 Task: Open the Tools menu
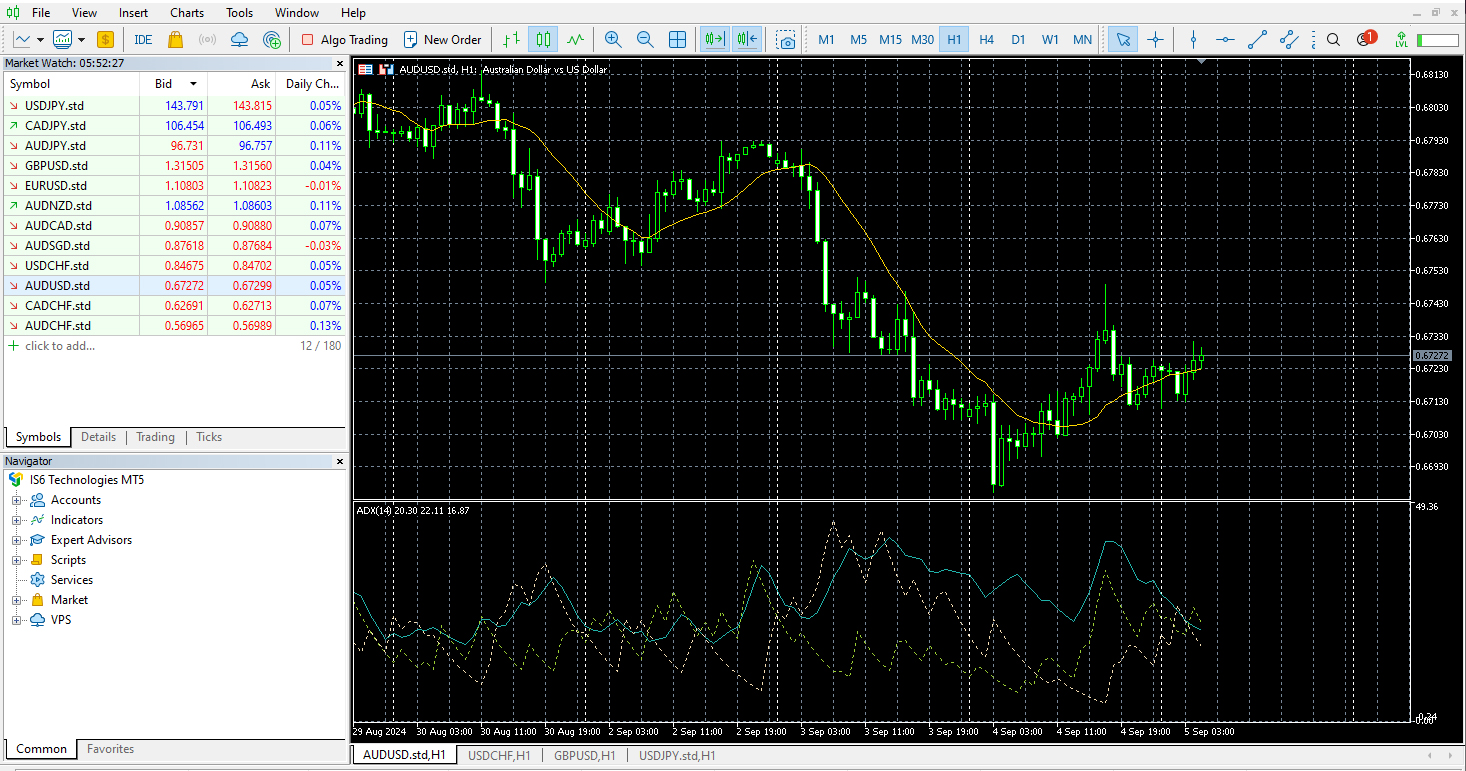[239, 13]
